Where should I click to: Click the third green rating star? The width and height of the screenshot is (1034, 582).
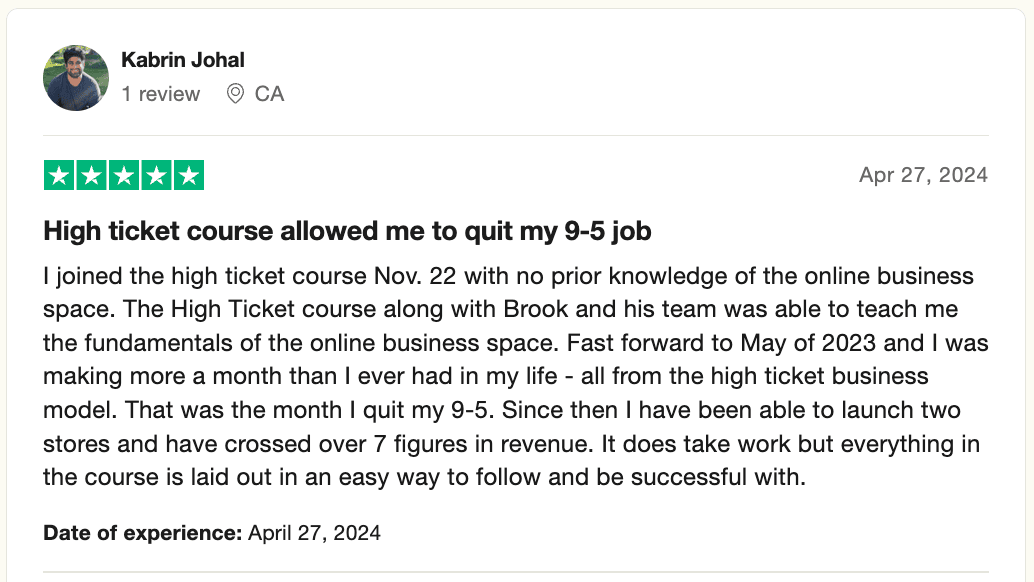coord(124,176)
